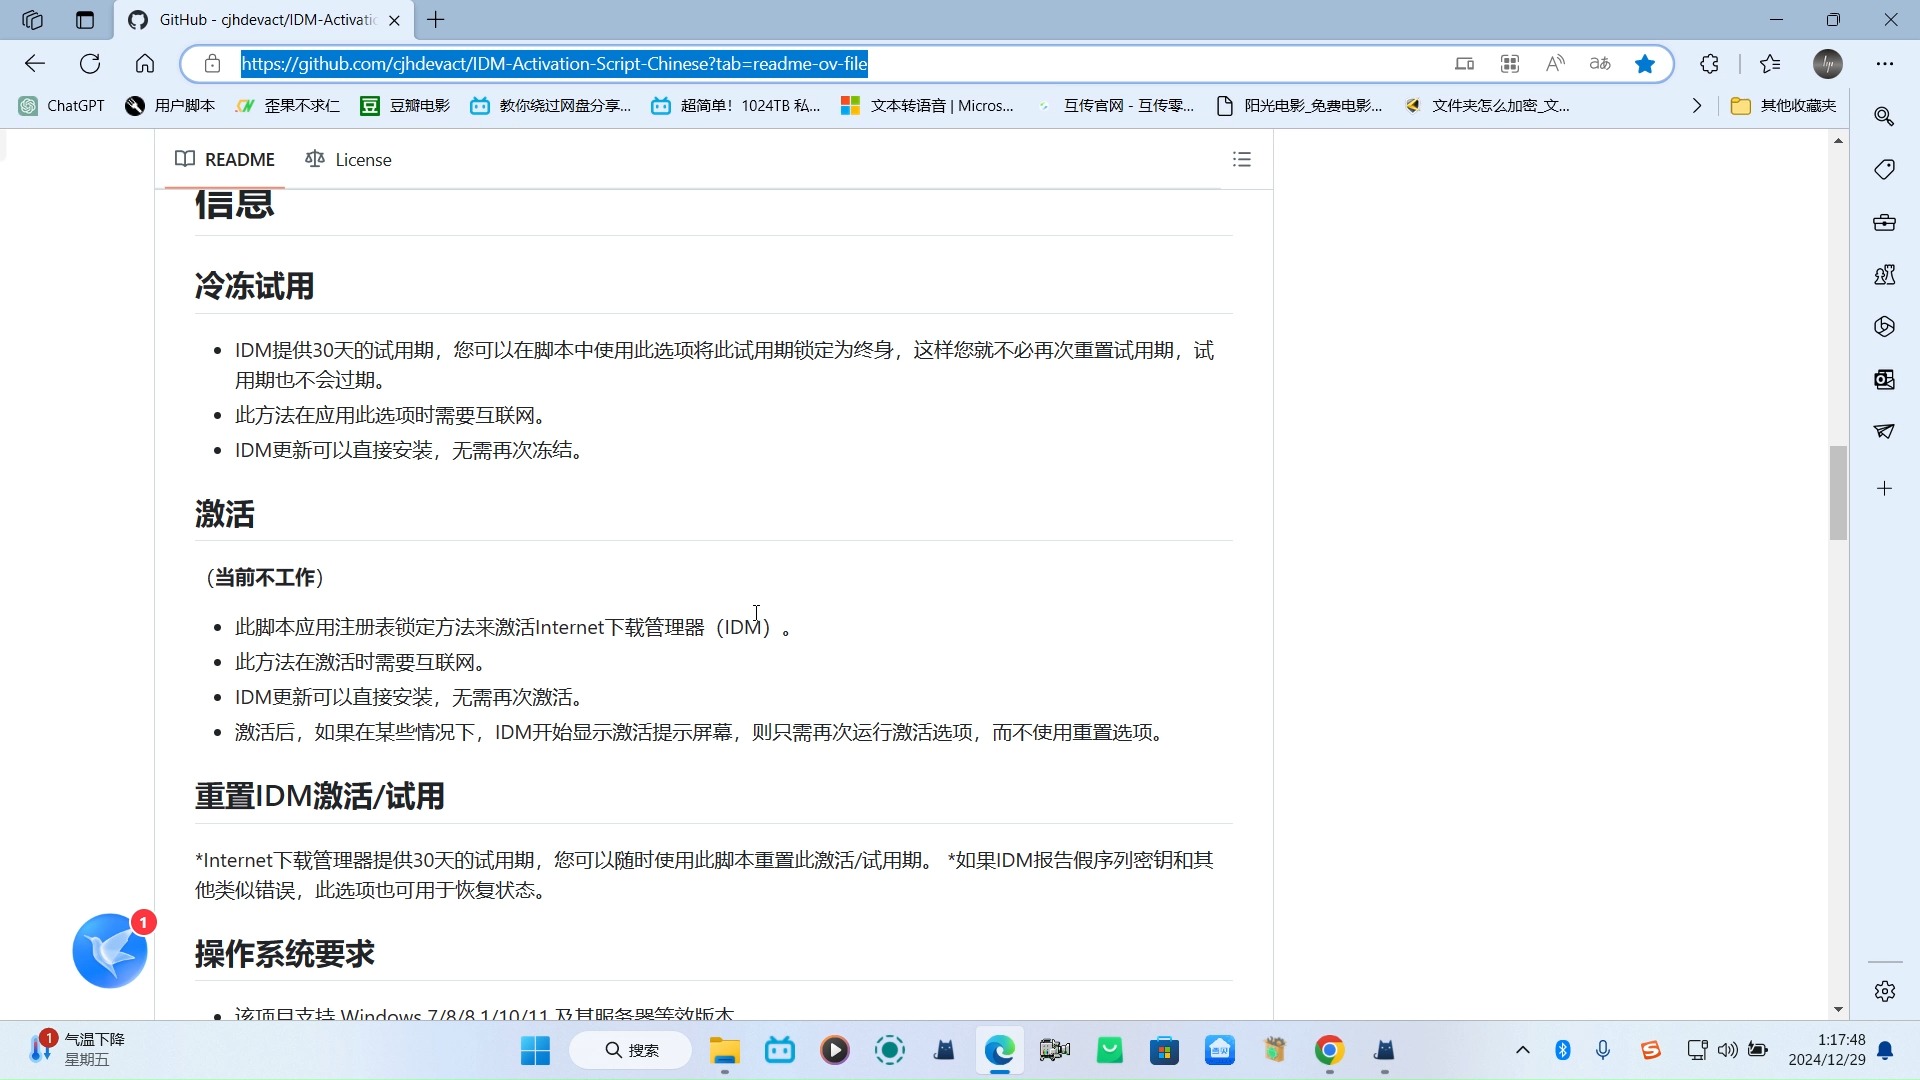Click floating bird assistant icon
1920x1080 pixels.
pyautogui.click(x=110, y=951)
